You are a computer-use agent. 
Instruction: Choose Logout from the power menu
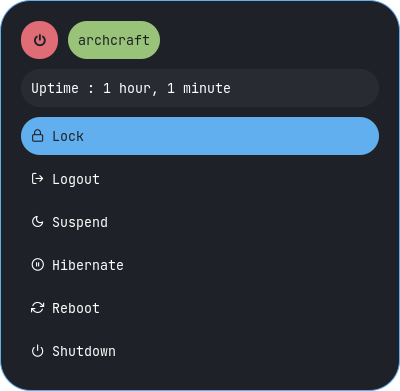76,179
